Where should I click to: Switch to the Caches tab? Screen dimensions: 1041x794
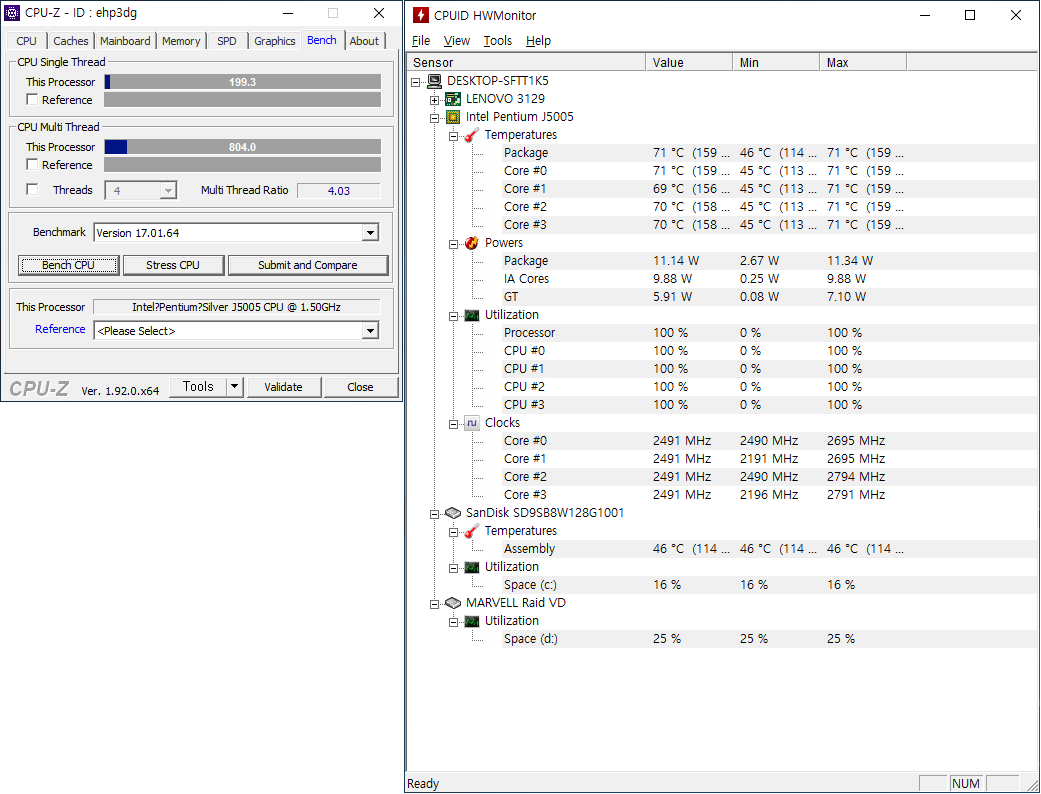tap(70, 40)
